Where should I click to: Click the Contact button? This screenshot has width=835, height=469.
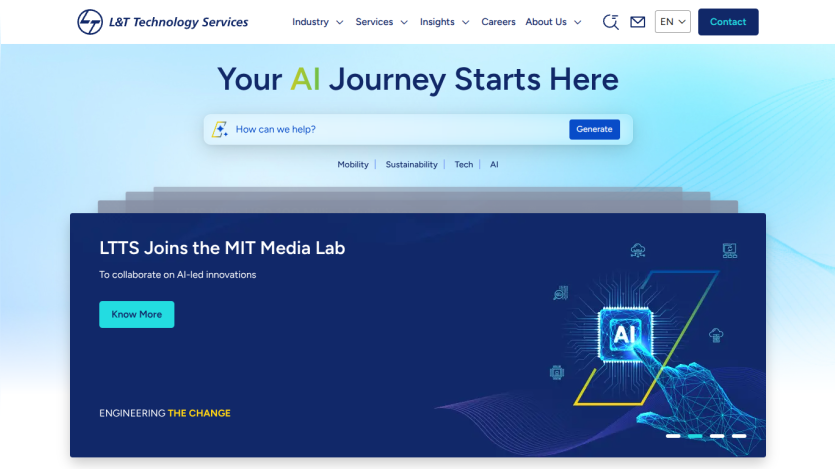pyautogui.click(x=728, y=22)
